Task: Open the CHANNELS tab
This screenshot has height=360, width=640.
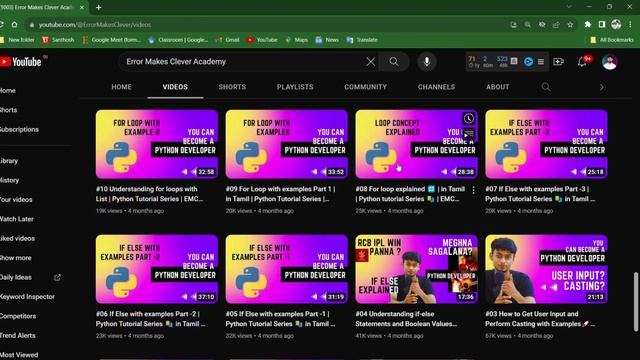Action: pos(436,87)
